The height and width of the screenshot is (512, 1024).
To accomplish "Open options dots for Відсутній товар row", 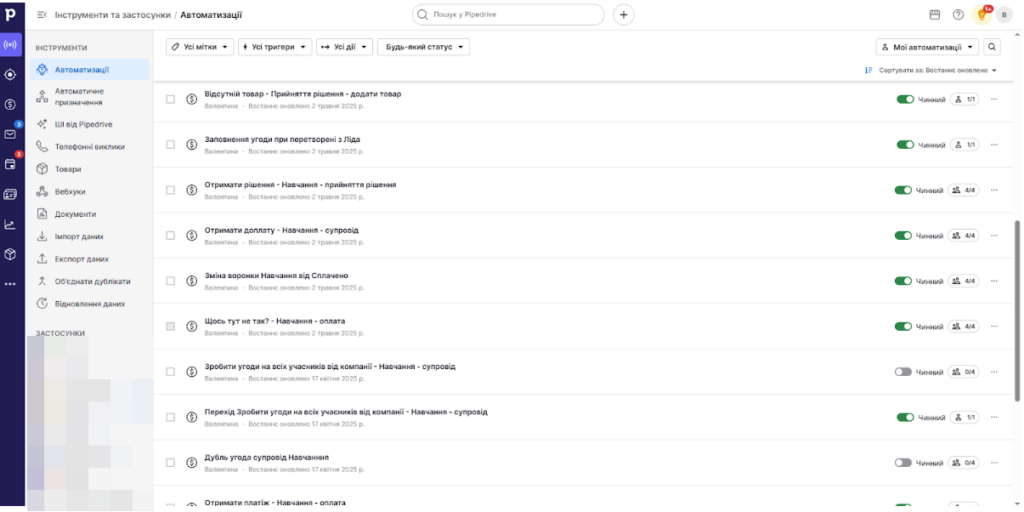I will (994, 99).
